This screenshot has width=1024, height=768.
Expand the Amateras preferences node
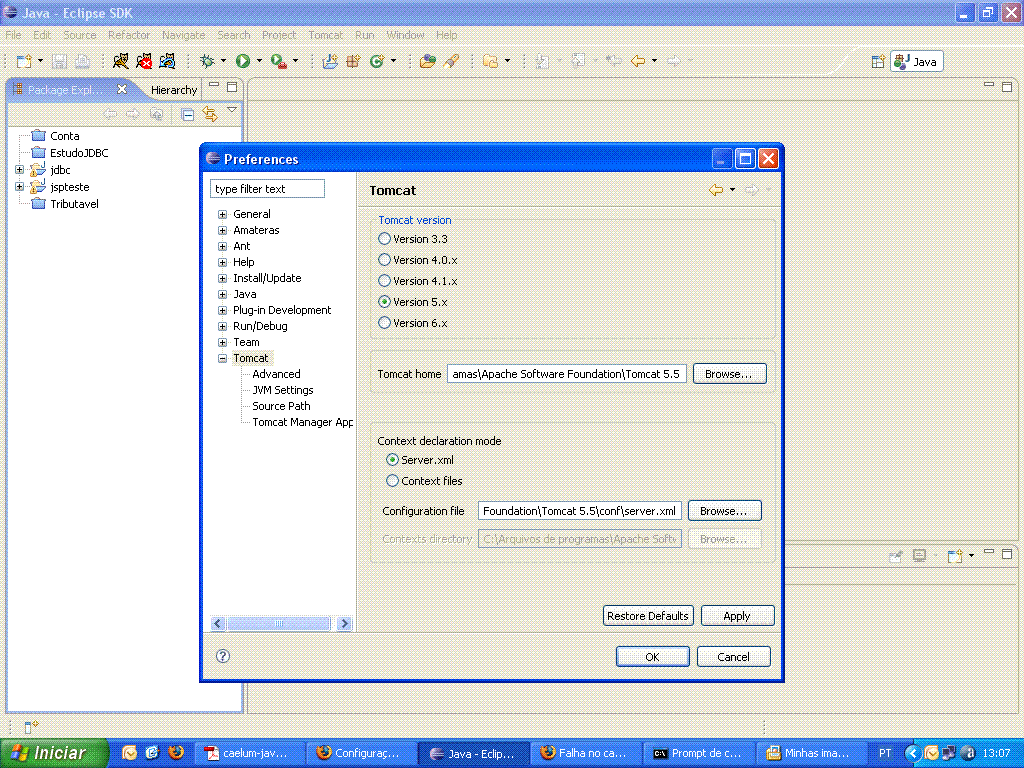point(223,231)
